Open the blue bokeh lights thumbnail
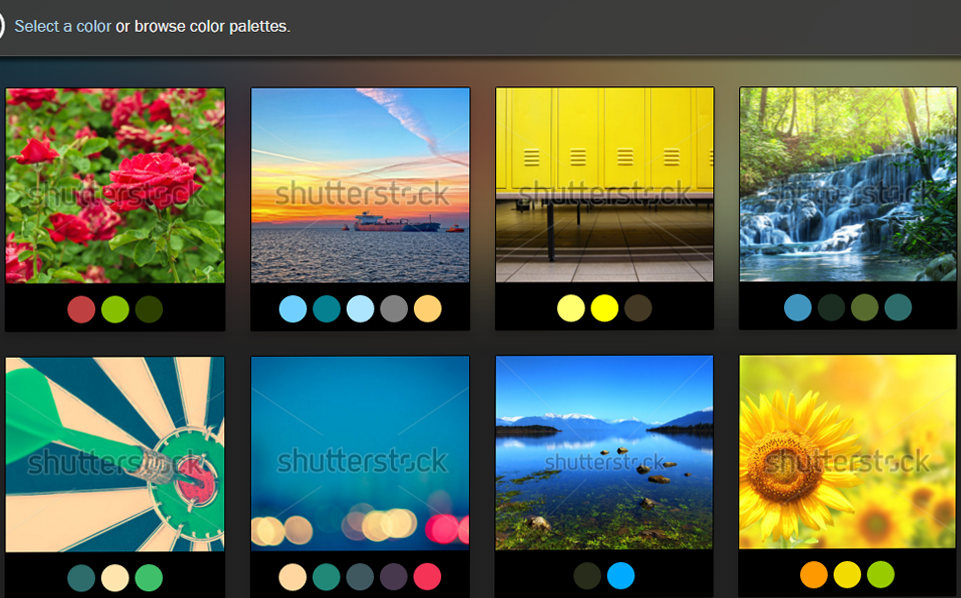Image resolution: width=961 pixels, height=598 pixels. tap(360, 453)
